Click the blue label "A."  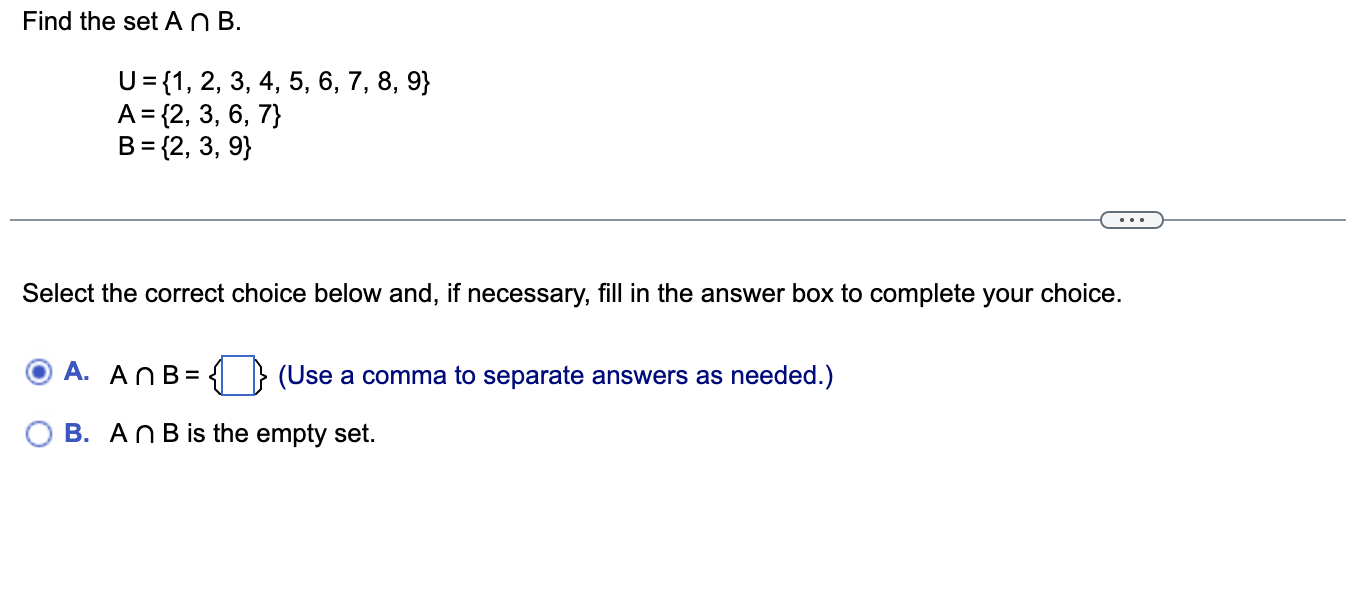(77, 371)
